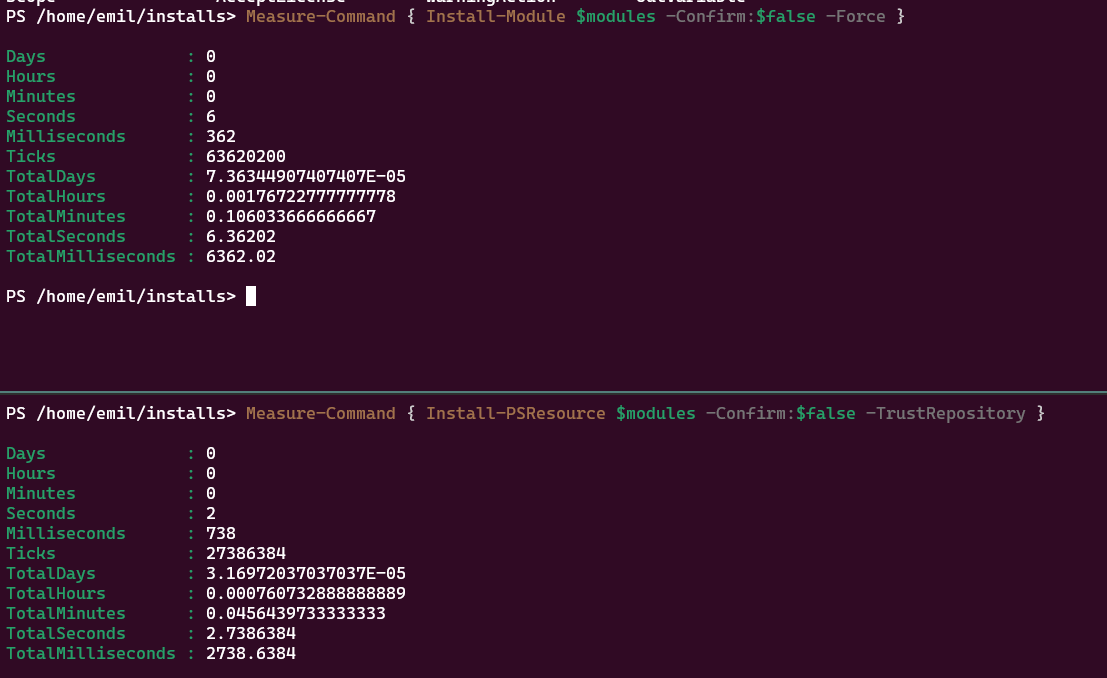The image size is (1107, 678).
Task: Click the TotalMilliseconds value 6362.02
Action: (x=241, y=256)
